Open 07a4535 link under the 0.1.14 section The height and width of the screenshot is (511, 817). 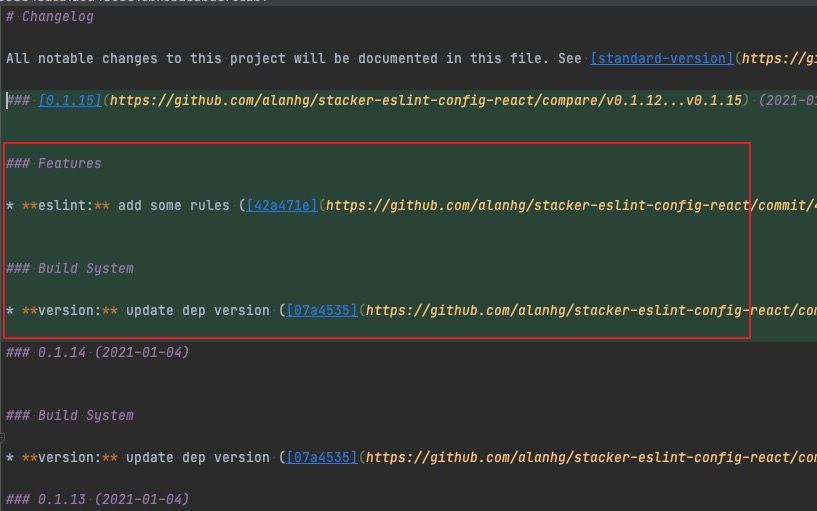(321, 457)
